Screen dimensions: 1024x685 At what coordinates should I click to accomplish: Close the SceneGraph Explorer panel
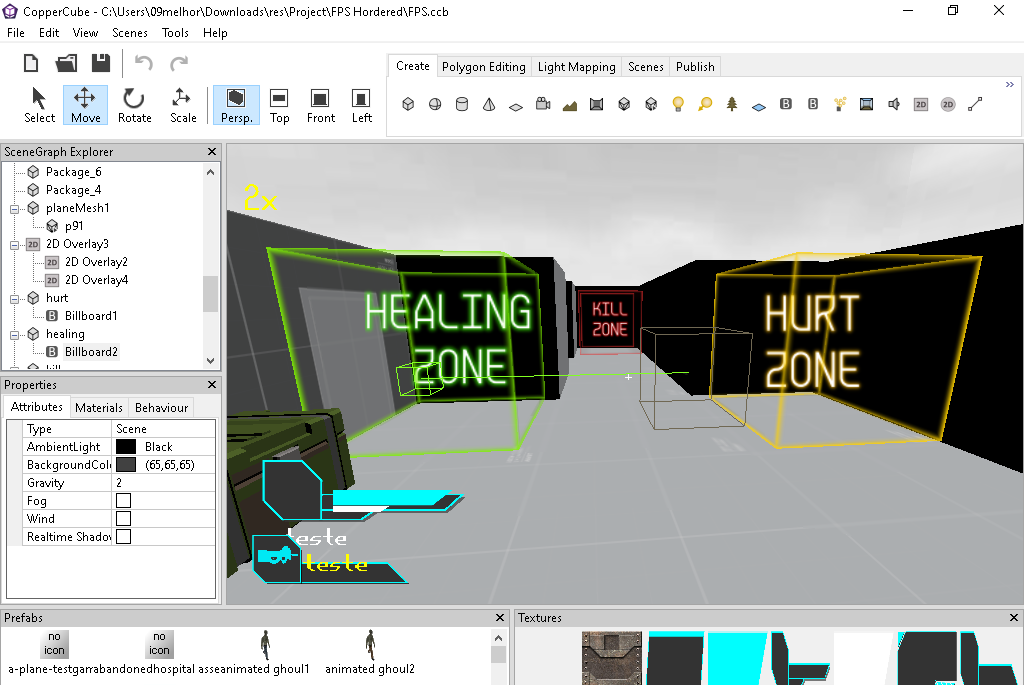click(212, 151)
